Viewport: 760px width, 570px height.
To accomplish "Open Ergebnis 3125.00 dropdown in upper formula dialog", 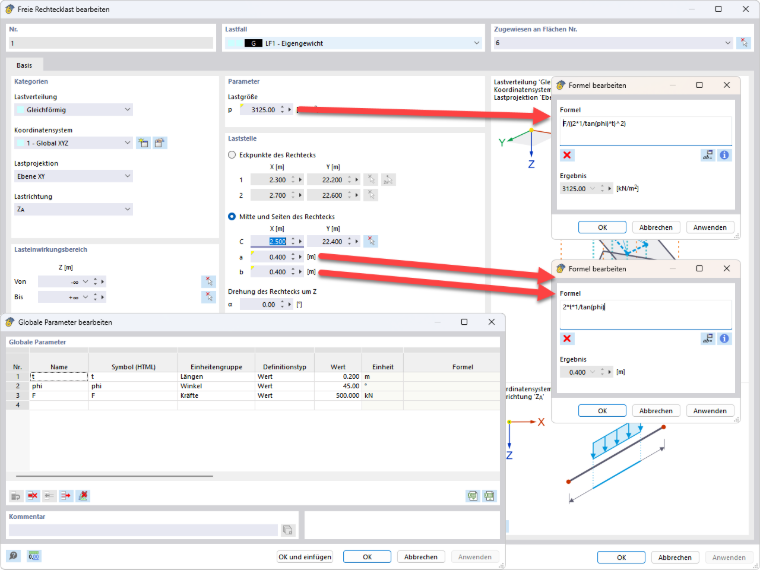I will pos(592,189).
